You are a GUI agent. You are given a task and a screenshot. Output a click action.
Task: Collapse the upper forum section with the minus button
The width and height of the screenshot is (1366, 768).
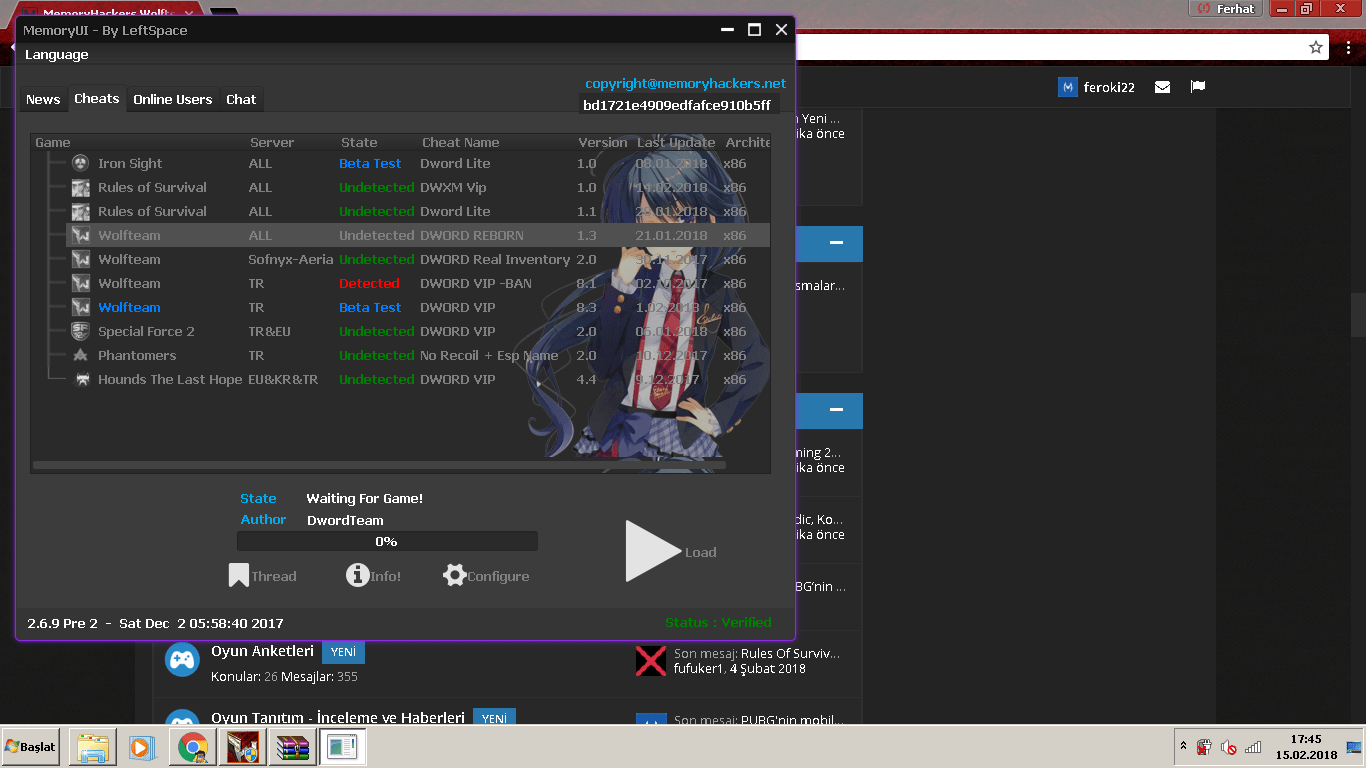(x=836, y=243)
